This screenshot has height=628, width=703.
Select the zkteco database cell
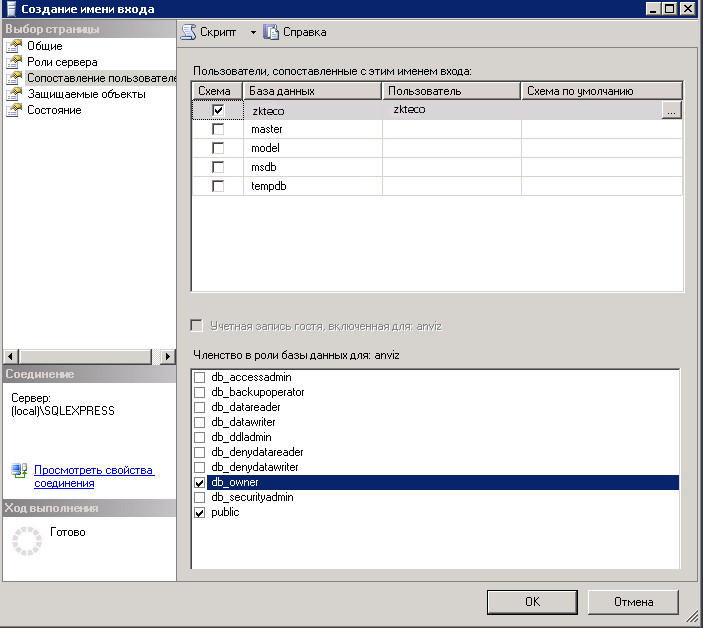coord(313,111)
